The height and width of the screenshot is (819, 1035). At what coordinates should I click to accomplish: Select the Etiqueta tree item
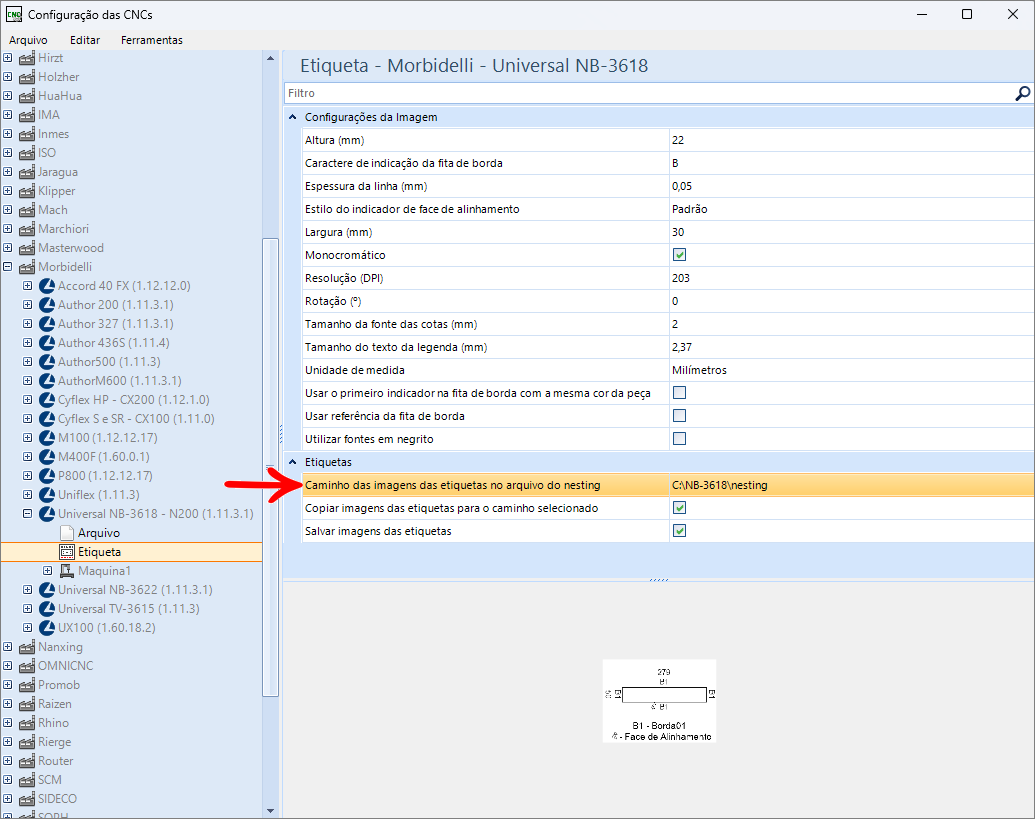click(x=100, y=552)
